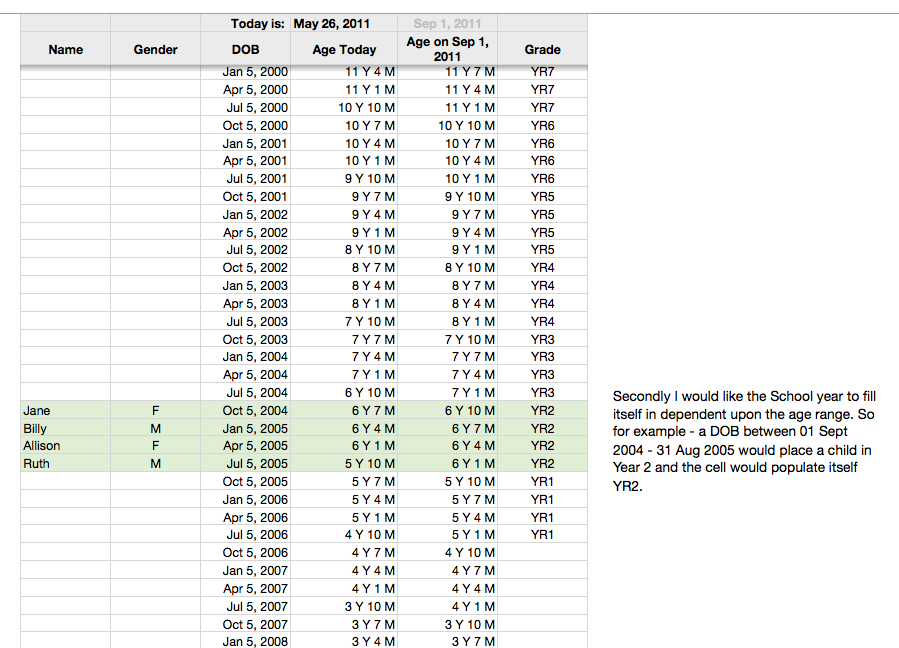Select DOB cell Jul 5, 2007

(x=245, y=606)
